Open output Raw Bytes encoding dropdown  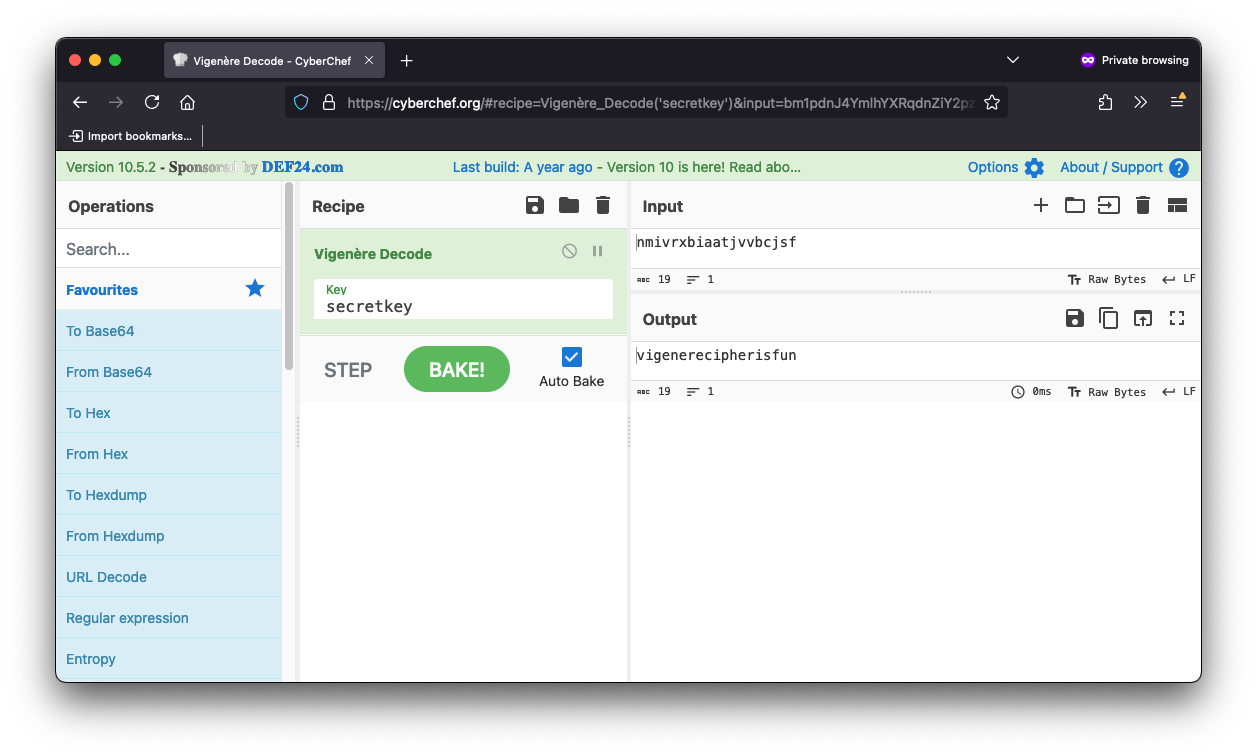coord(1106,392)
